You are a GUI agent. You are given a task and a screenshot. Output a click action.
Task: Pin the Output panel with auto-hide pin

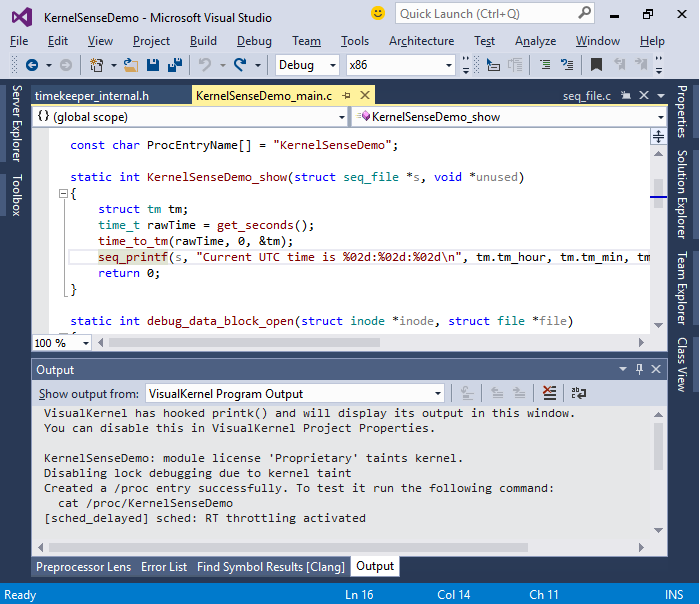point(639,369)
